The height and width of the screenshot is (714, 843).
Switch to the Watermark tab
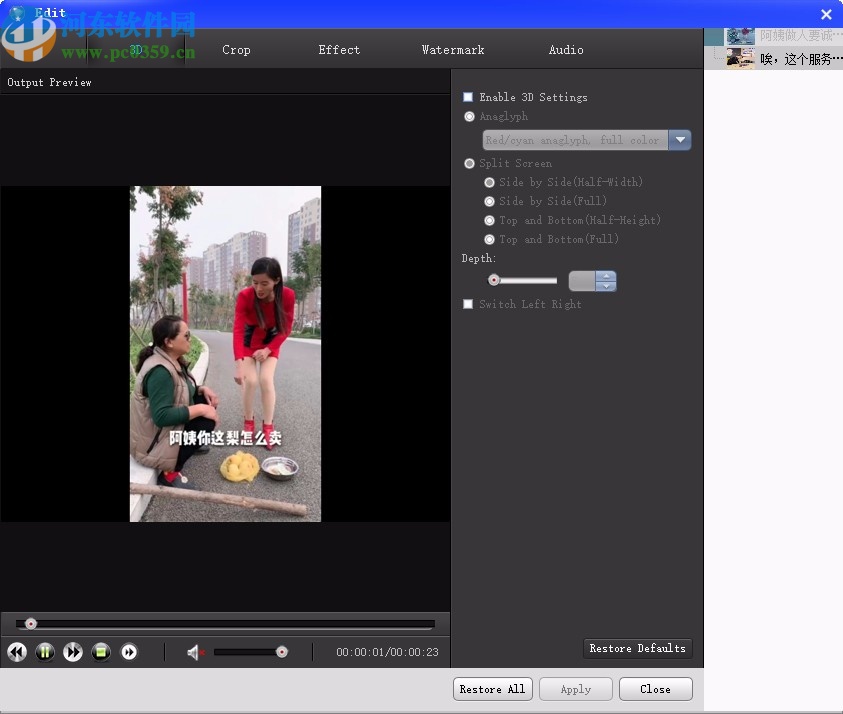click(453, 49)
